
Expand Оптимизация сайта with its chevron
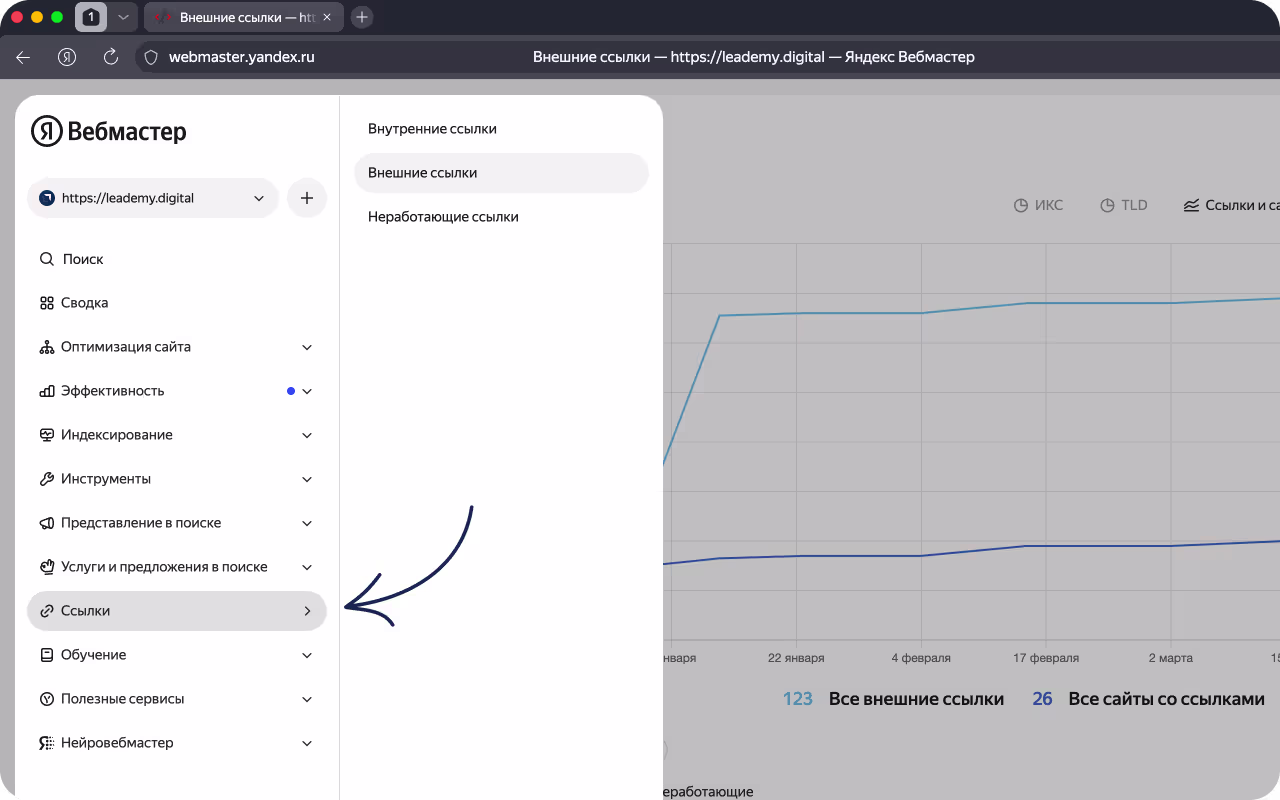(307, 347)
